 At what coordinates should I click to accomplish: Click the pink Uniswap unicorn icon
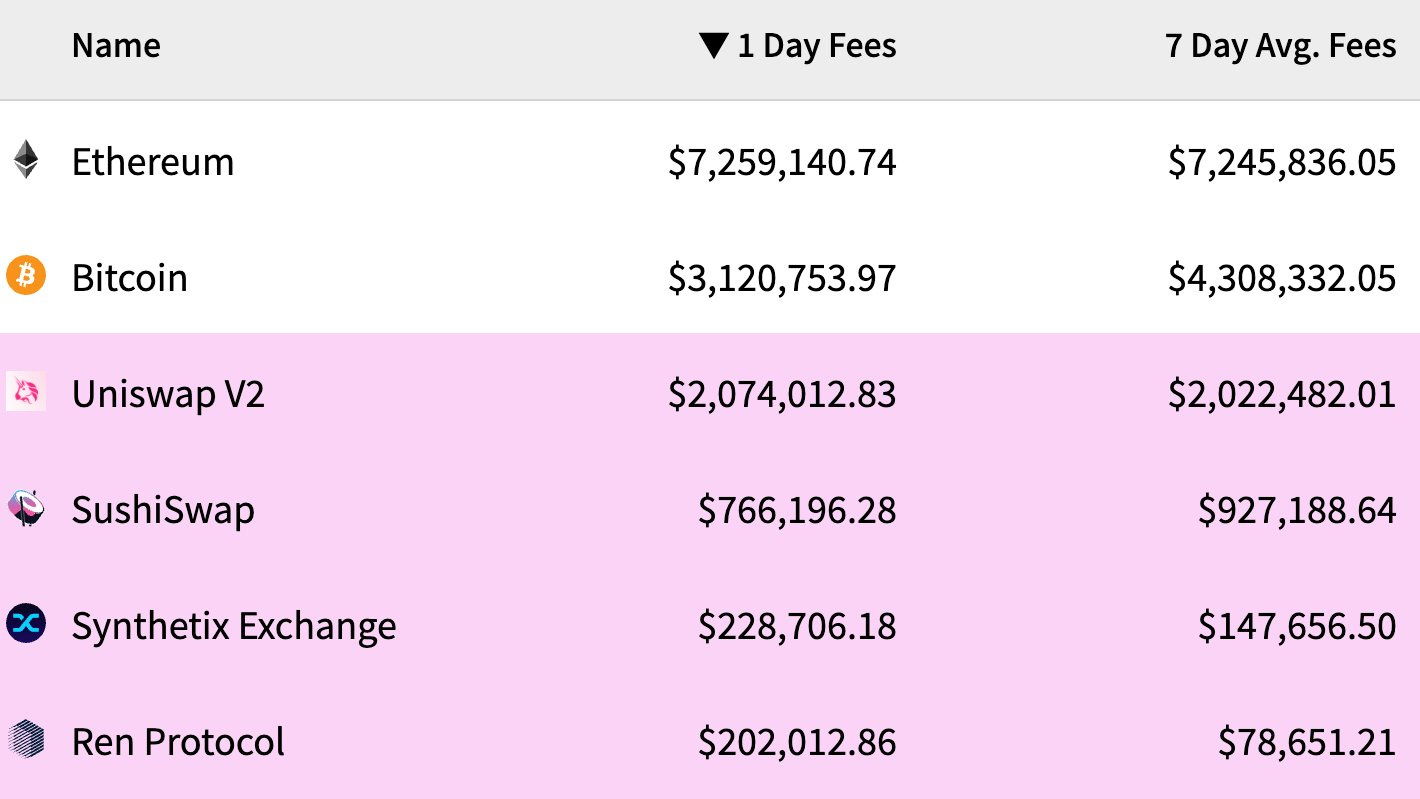[x=26, y=392]
